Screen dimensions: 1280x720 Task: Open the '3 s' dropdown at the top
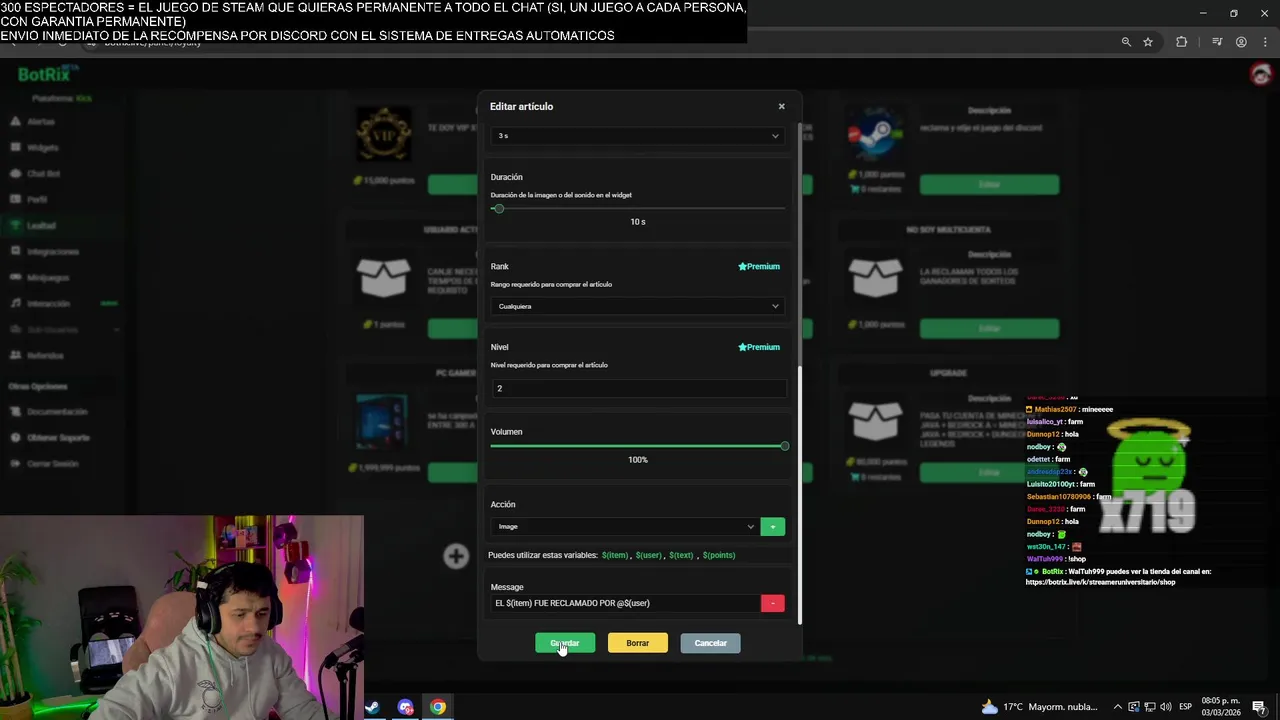point(637,136)
